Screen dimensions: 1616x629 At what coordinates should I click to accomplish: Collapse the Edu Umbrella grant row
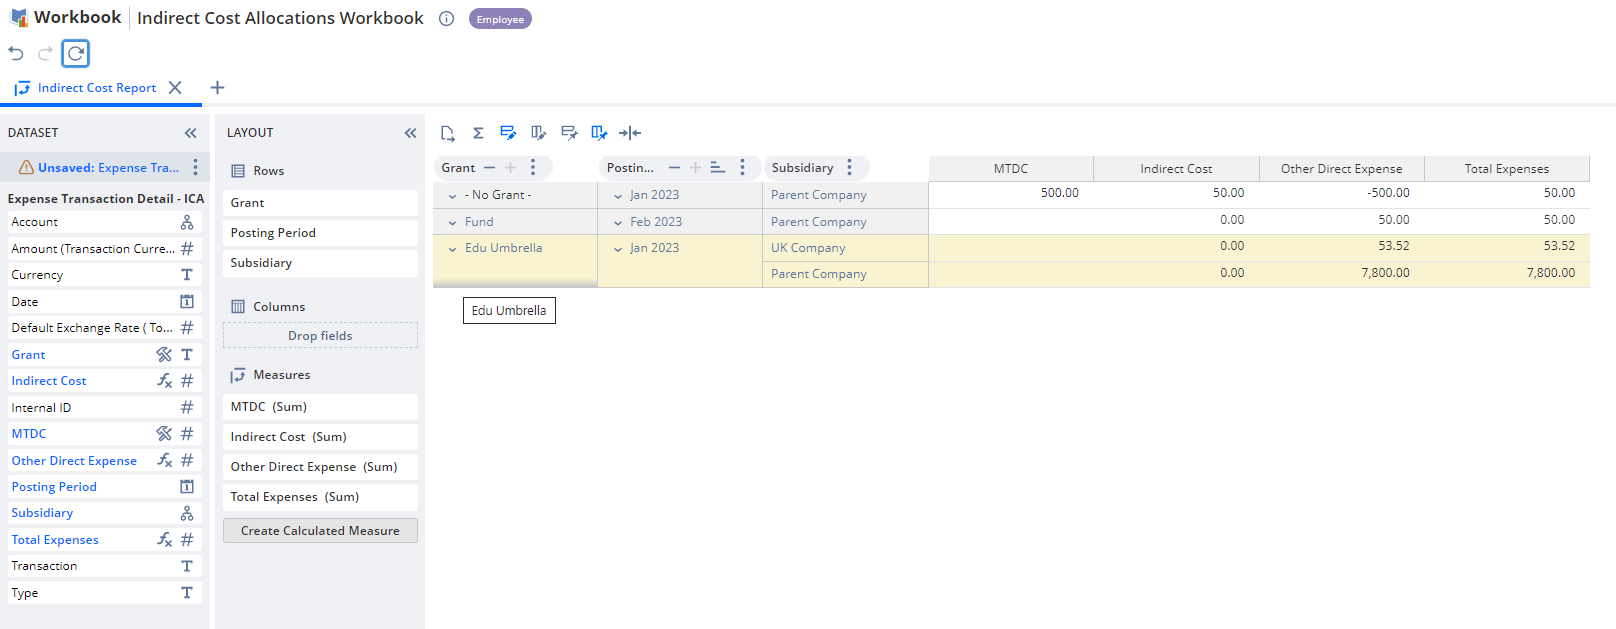(453, 249)
